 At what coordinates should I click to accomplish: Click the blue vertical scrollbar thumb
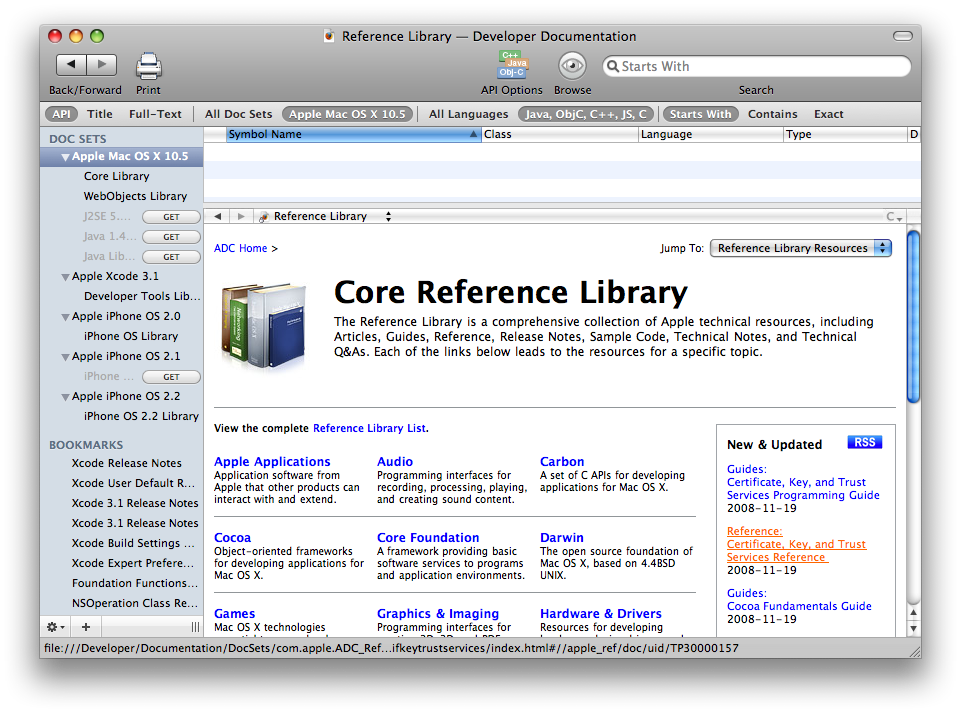coord(913,316)
